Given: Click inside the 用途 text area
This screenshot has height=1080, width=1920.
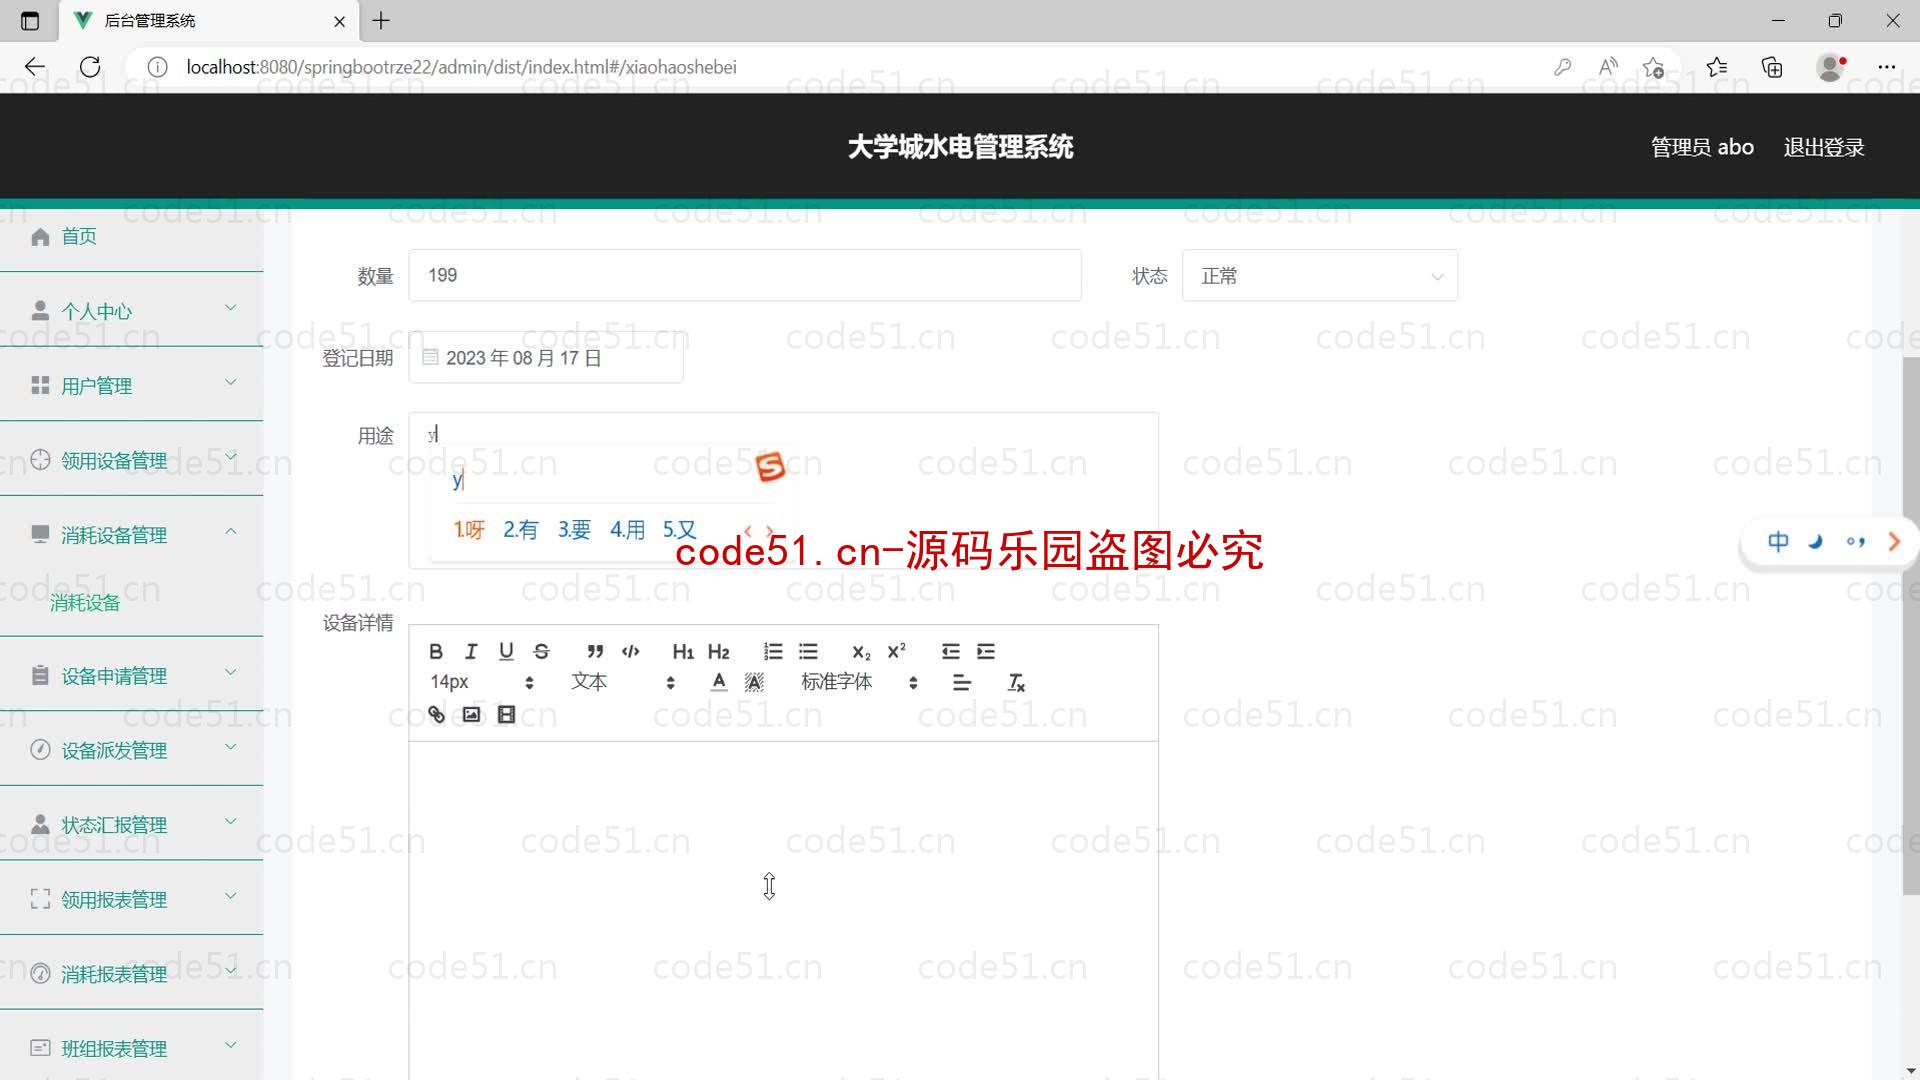Looking at the screenshot, I should (783, 490).
